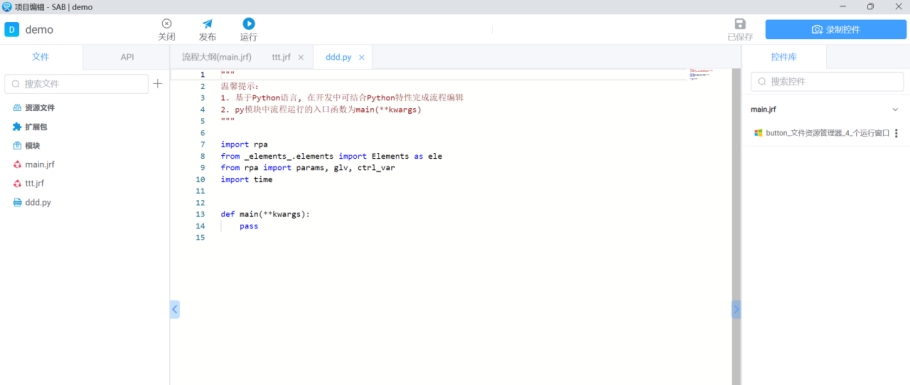Screen dimensions: 910x385
Task: Open the 模块 modules item
Action: tap(32, 146)
